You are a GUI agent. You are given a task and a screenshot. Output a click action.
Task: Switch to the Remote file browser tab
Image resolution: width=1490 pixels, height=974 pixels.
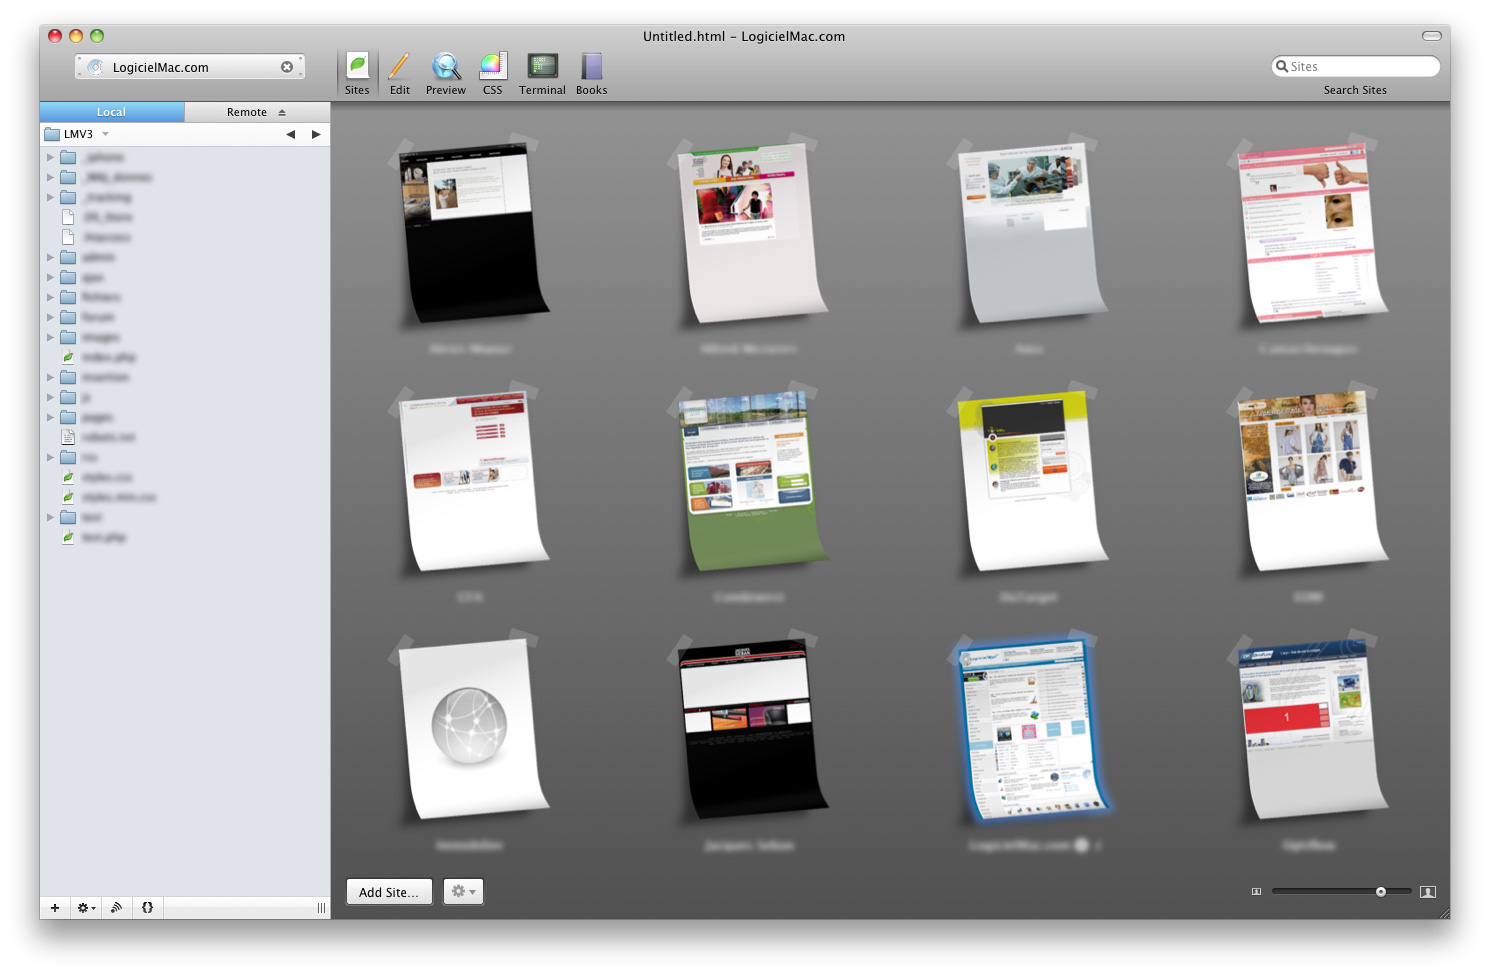click(x=246, y=112)
